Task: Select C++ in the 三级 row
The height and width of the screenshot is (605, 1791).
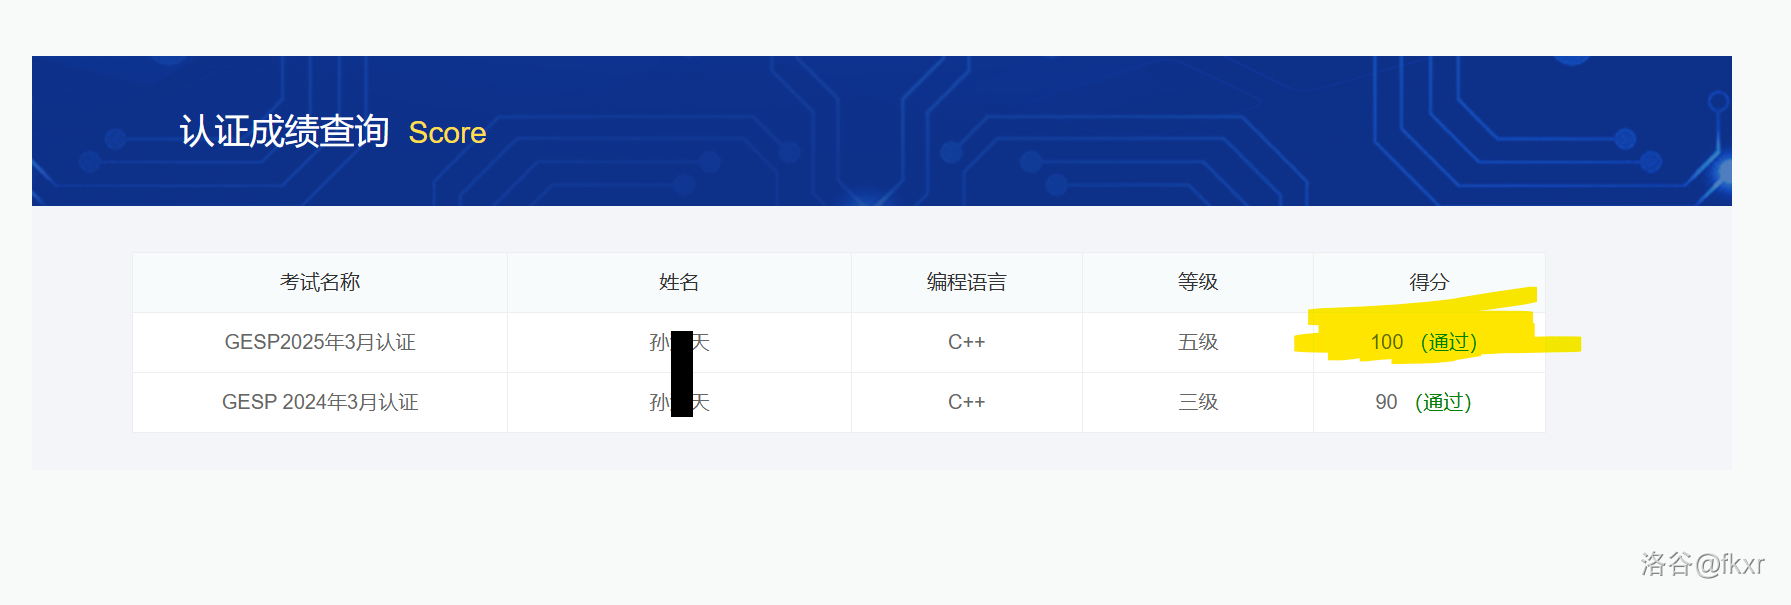Action: (x=966, y=402)
